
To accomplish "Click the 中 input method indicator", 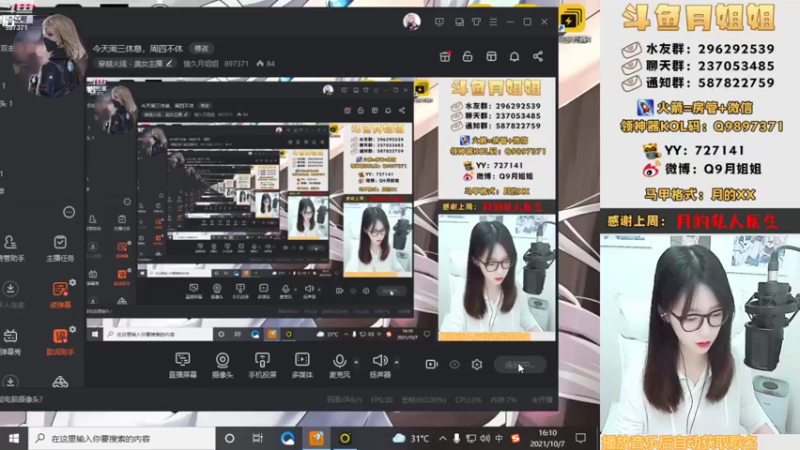I will (499, 438).
